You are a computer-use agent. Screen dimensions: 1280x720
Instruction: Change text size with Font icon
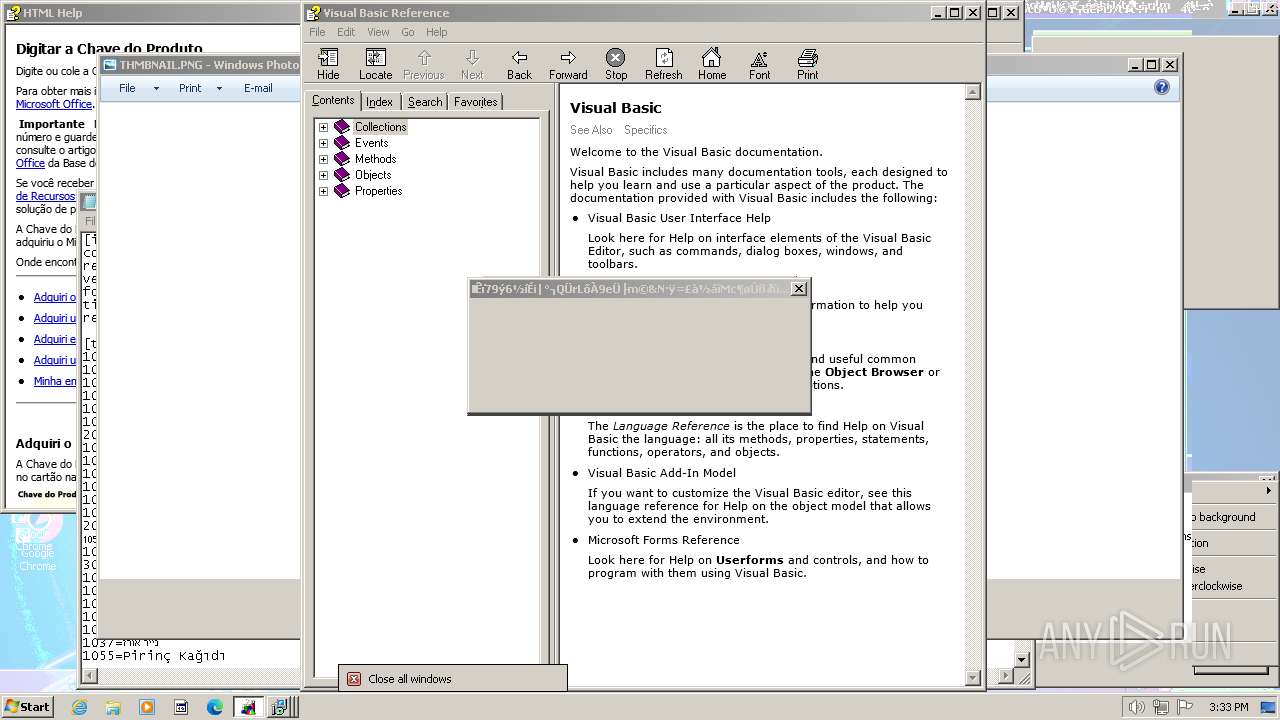(x=759, y=64)
